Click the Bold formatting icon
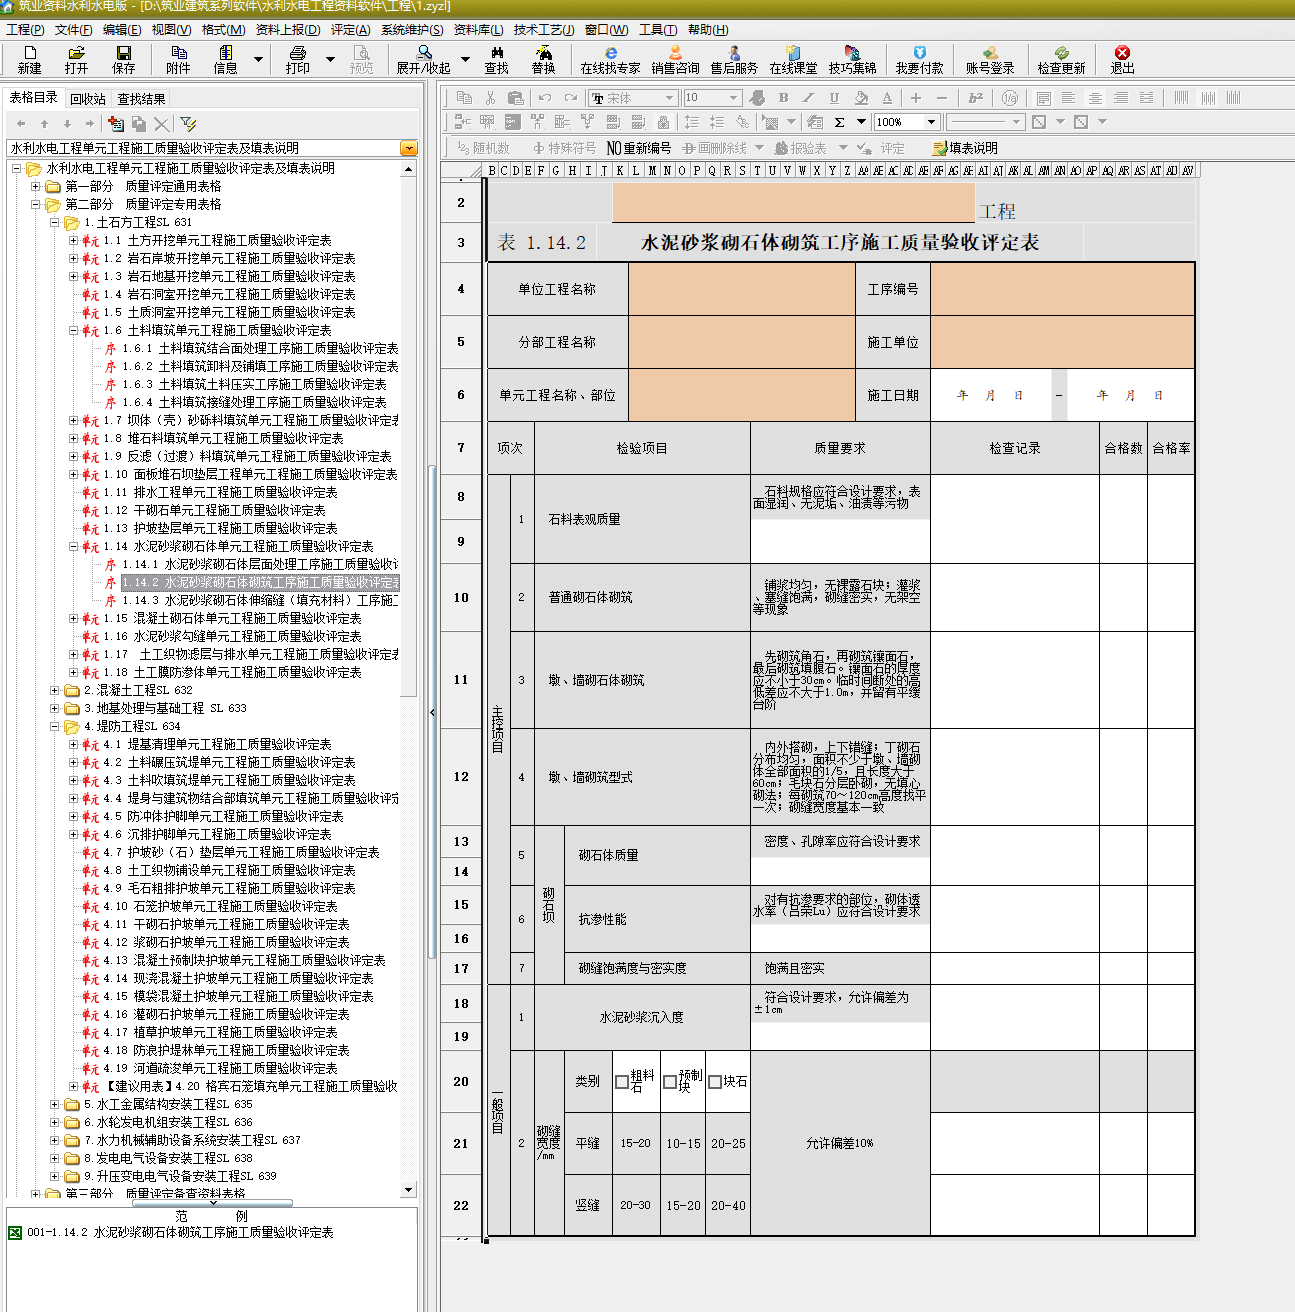This screenshot has height=1312, width=1295. point(783,98)
